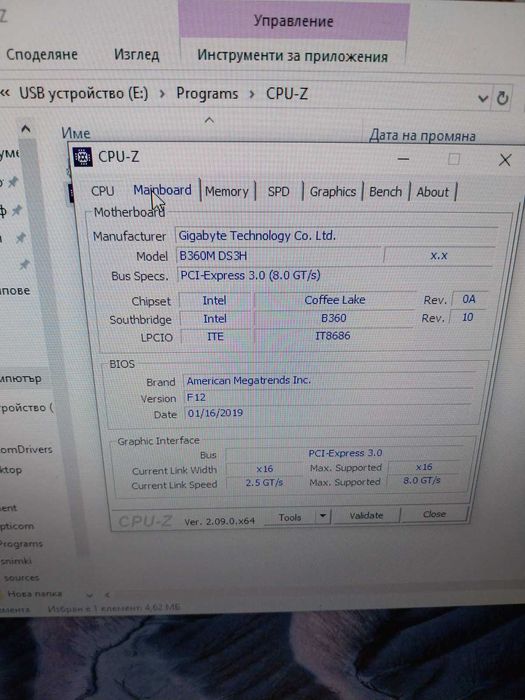The image size is (525, 700).
Task: Click Programs in the address path
Action: (207, 93)
